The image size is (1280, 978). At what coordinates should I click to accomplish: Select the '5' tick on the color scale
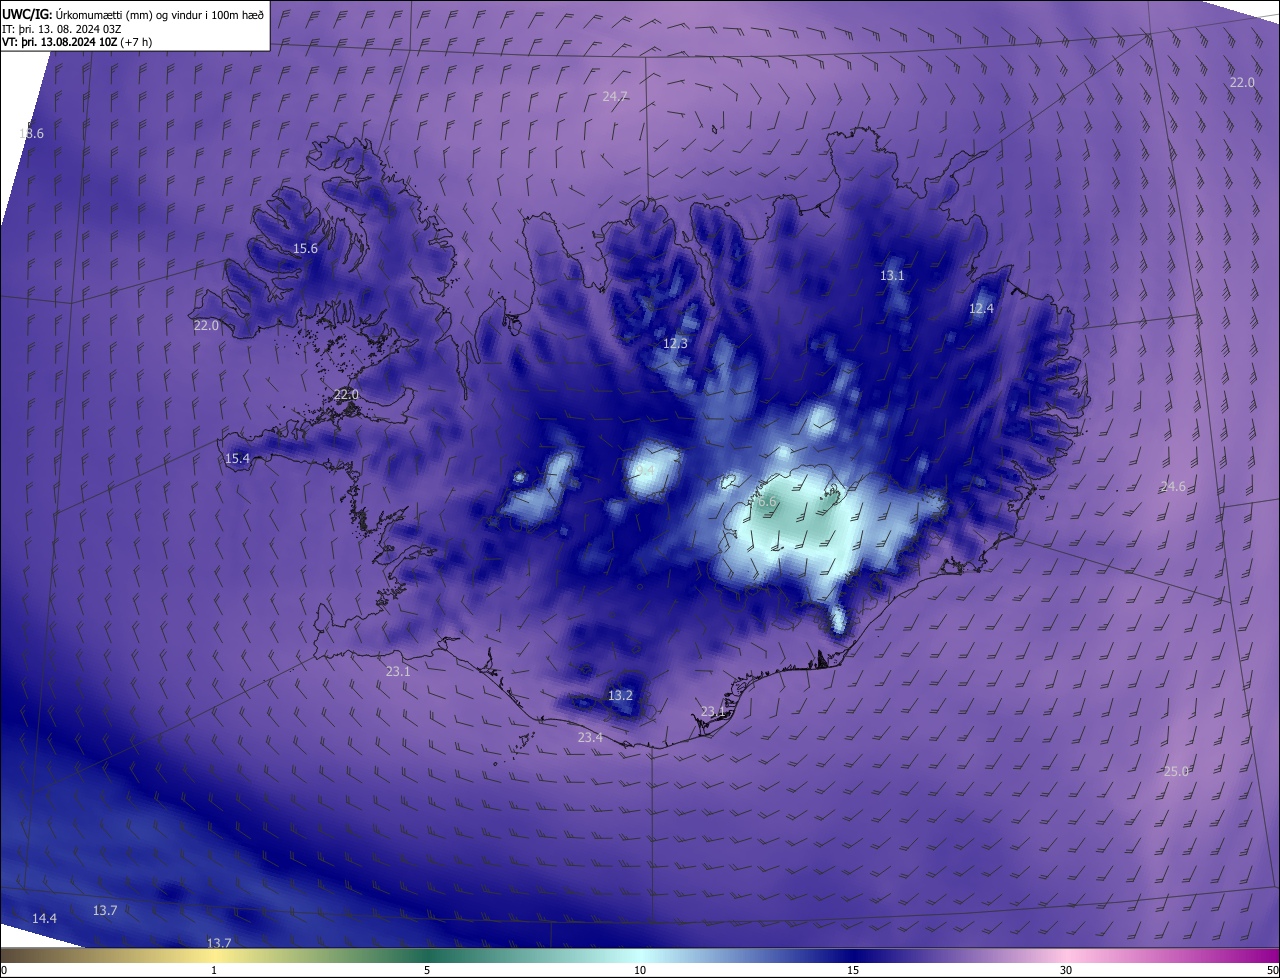tap(427, 971)
